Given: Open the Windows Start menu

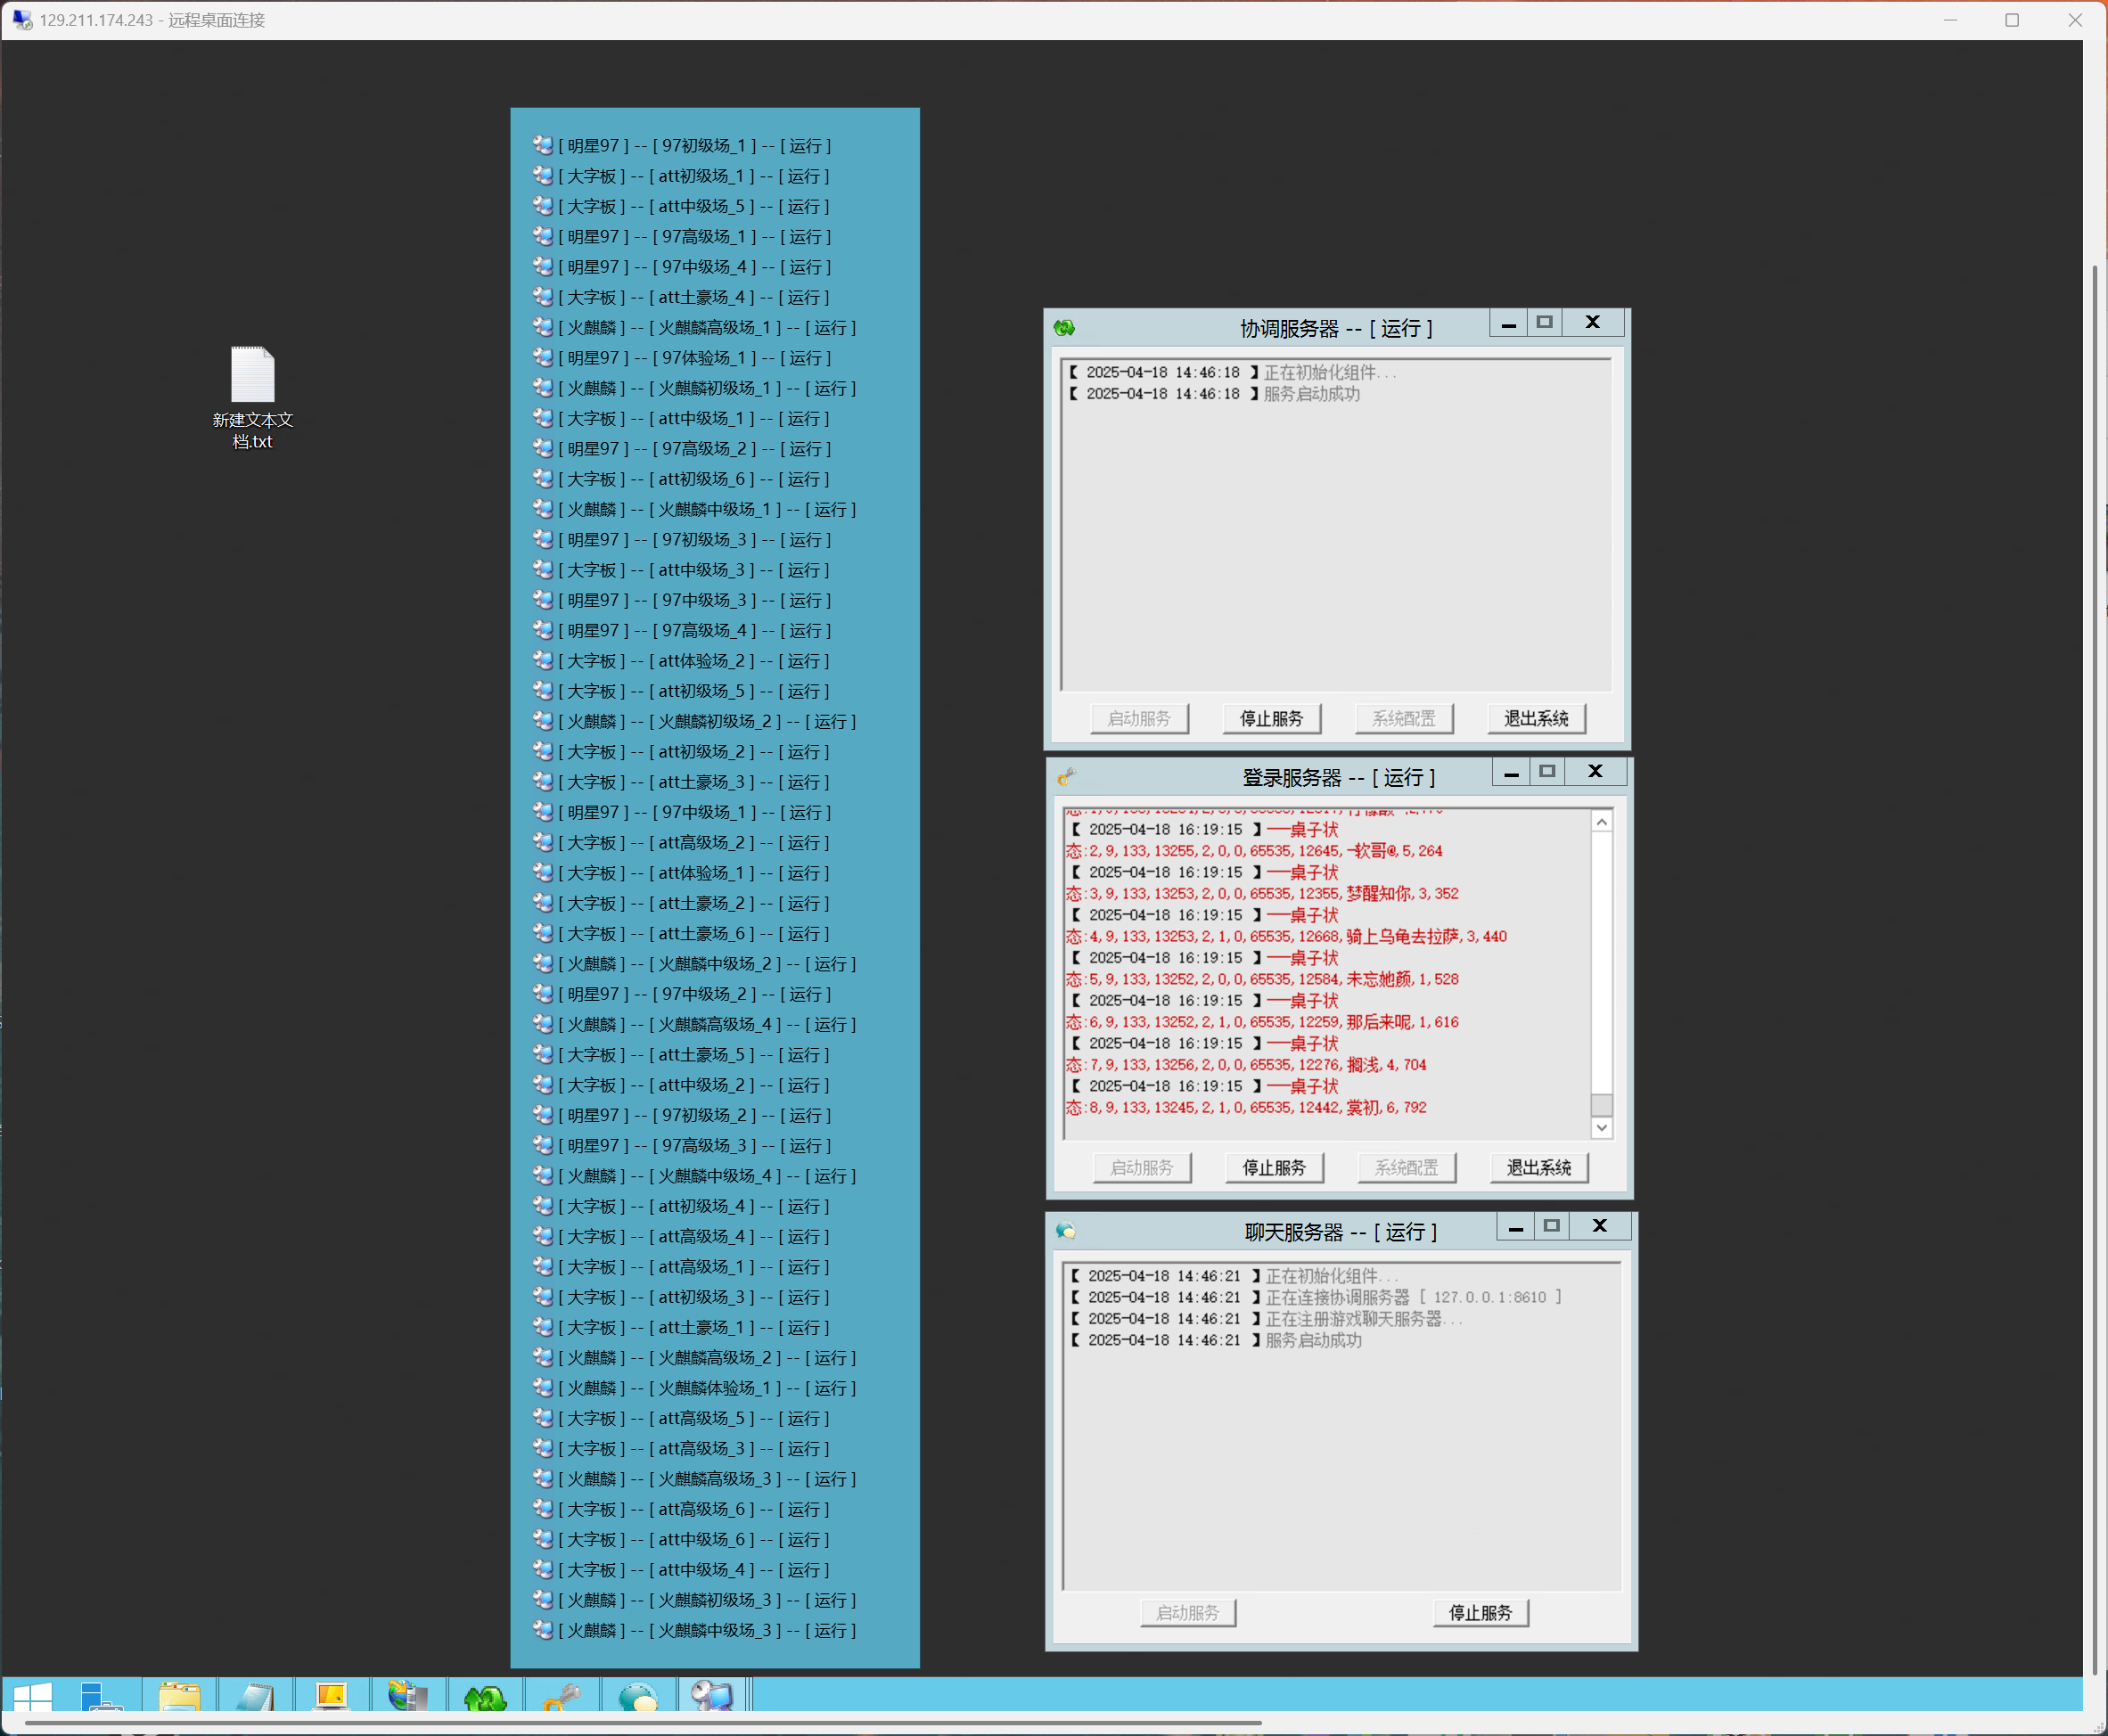Looking at the screenshot, I should (32, 1696).
